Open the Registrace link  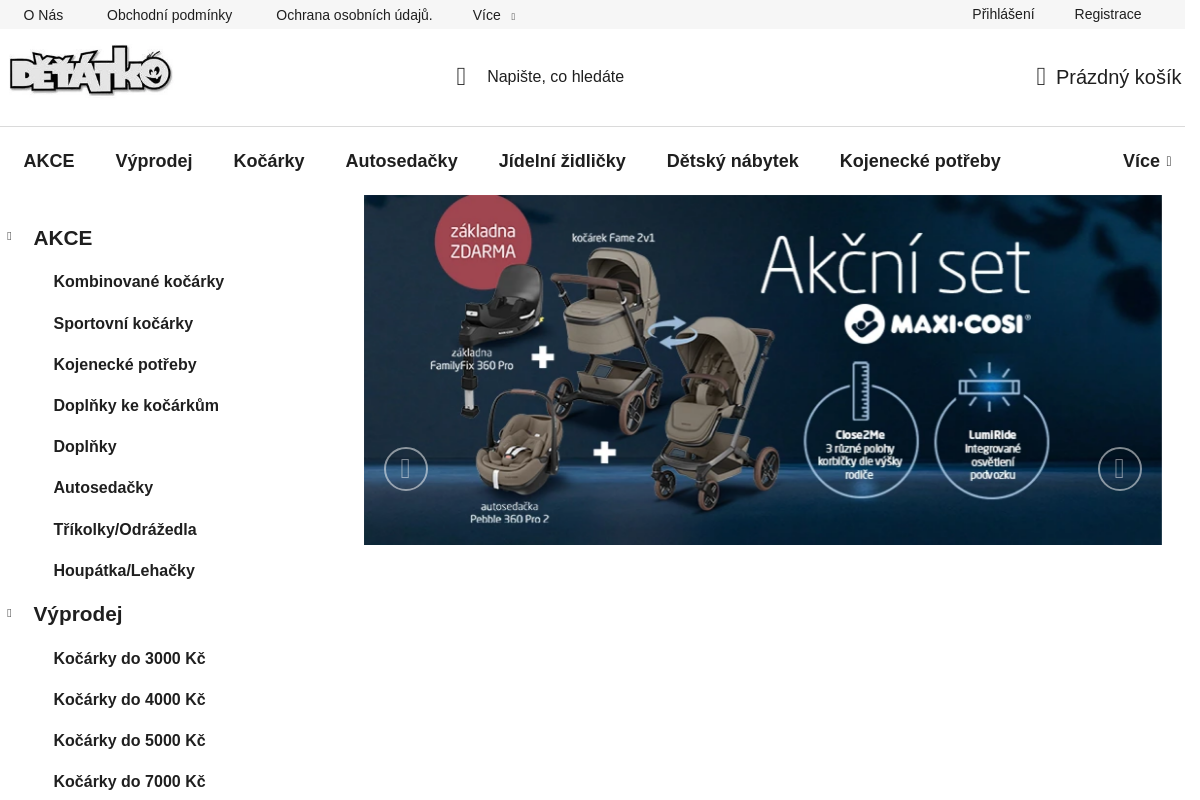coord(1107,14)
